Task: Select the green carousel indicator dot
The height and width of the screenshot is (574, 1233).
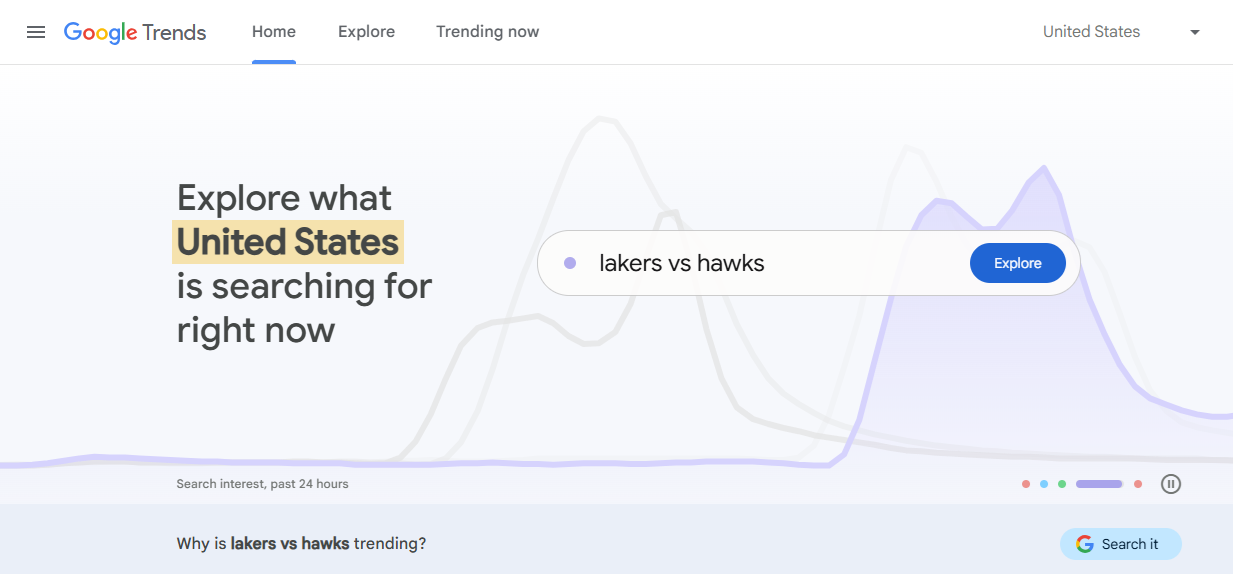Action: tap(1062, 484)
